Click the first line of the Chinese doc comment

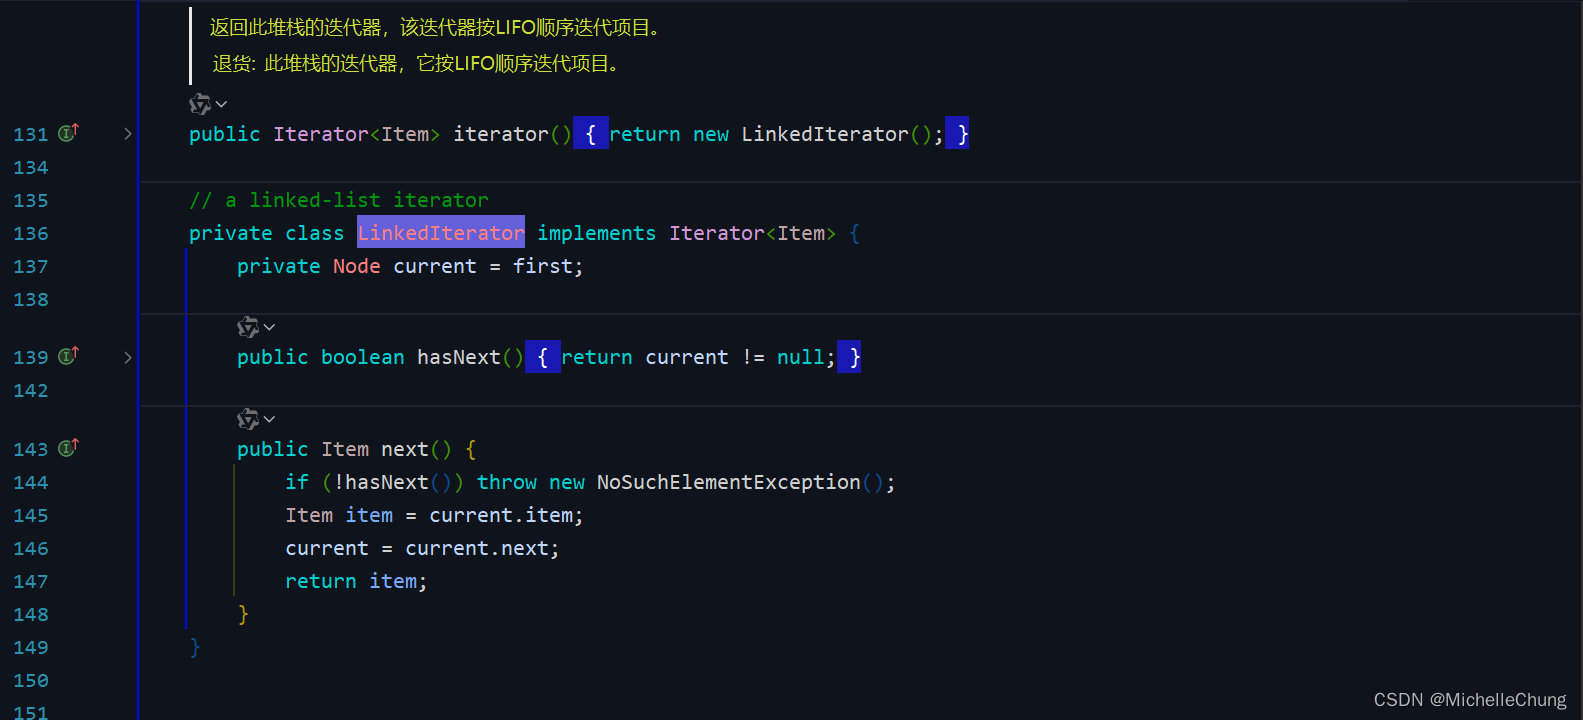pyautogui.click(x=436, y=27)
